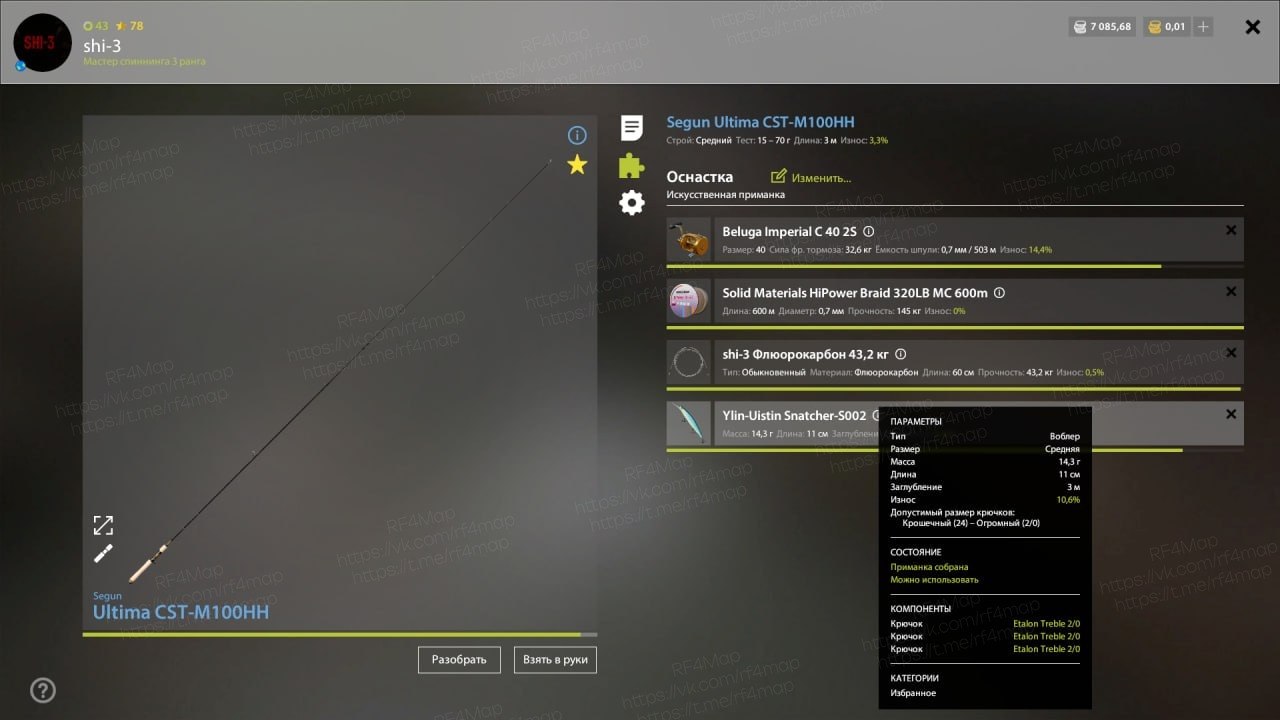Click the Взять в руки button
The width and height of the screenshot is (1280, 720).
point(555,660)
